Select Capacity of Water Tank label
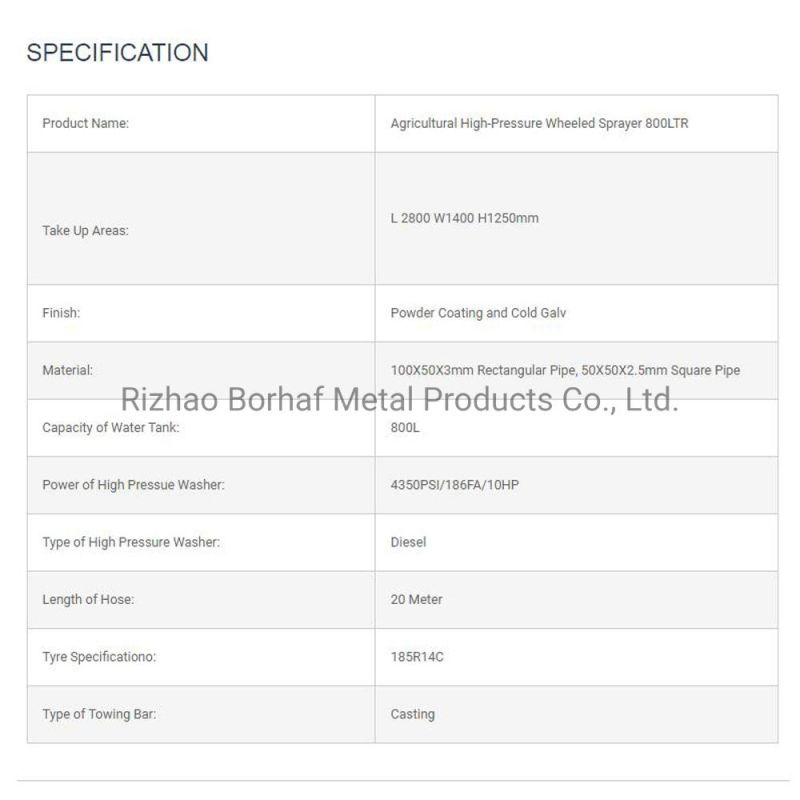The image size is (800, 800). click(111, 428)
